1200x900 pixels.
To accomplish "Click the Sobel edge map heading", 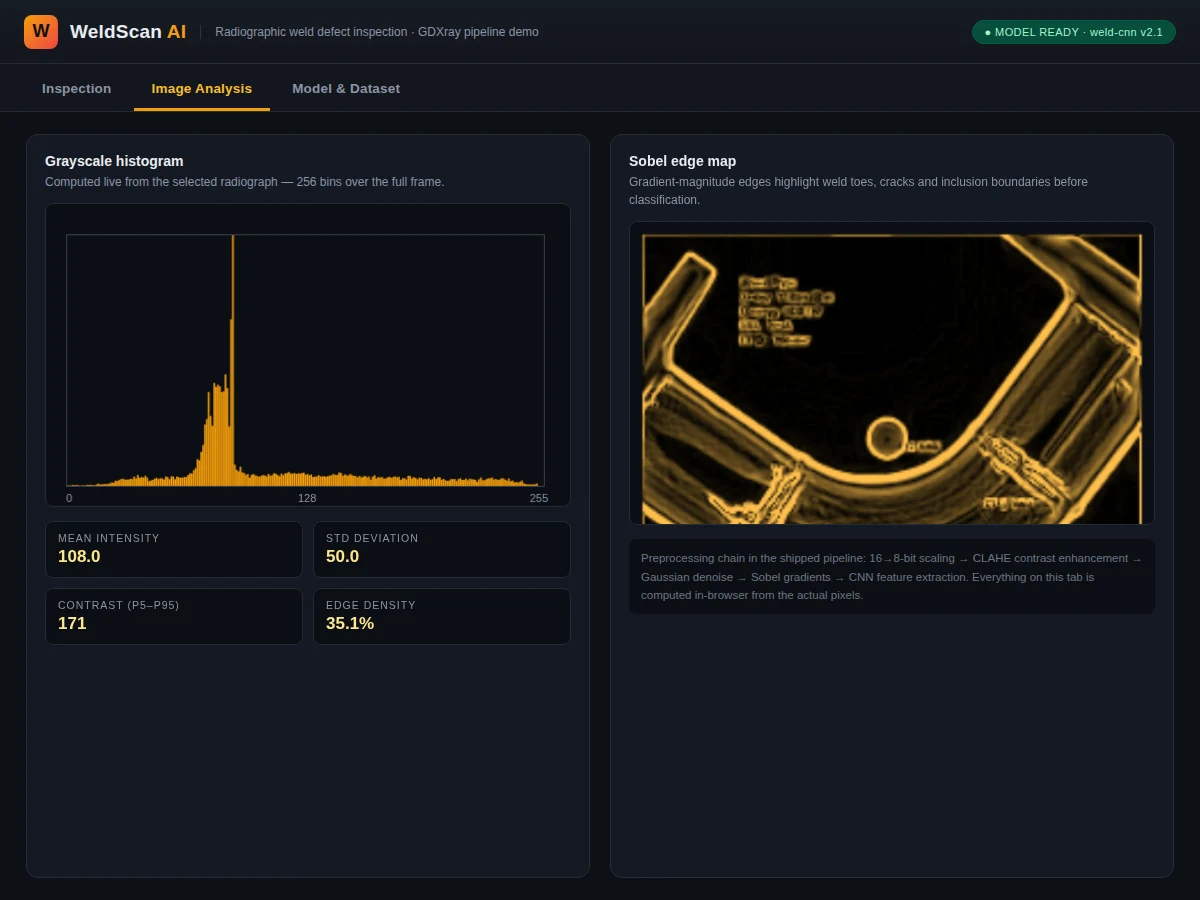I will pos(682,161).
